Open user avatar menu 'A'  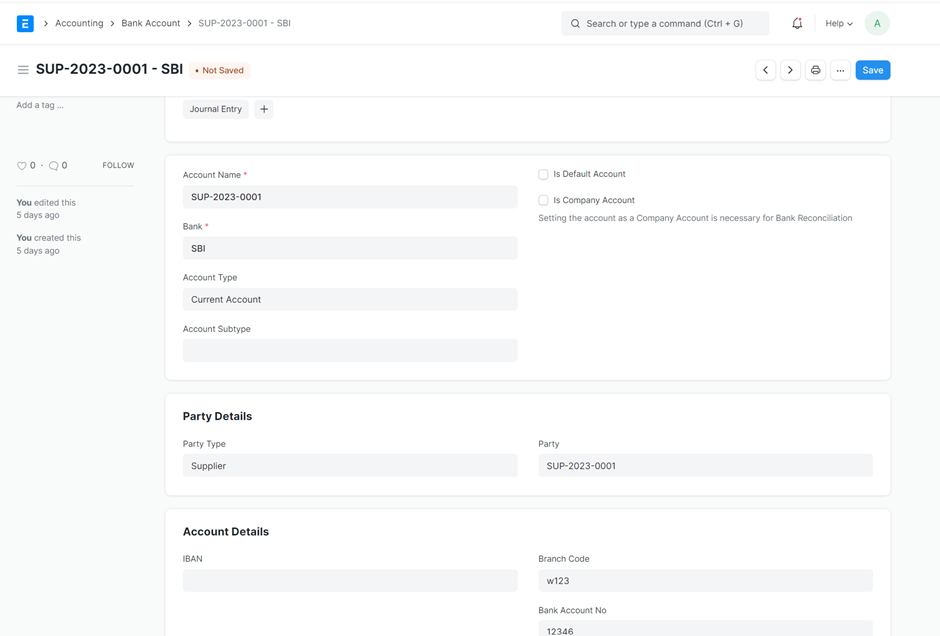point(876,23)
